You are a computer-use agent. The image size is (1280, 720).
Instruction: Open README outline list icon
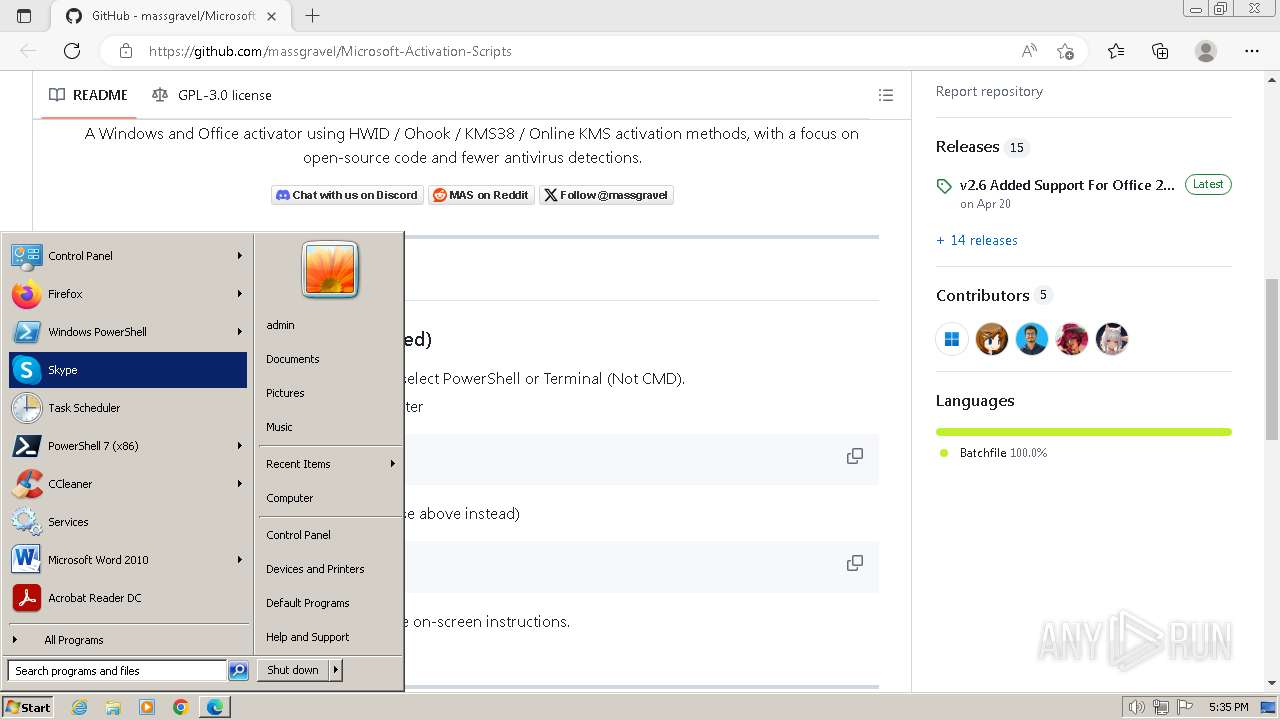pos(885,95)
